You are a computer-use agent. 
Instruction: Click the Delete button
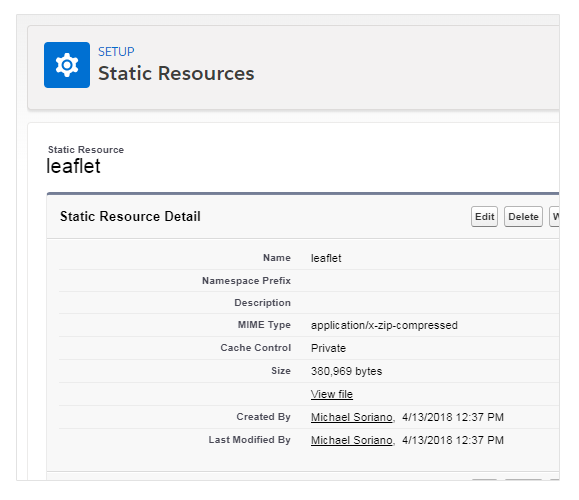pos(523,216)
